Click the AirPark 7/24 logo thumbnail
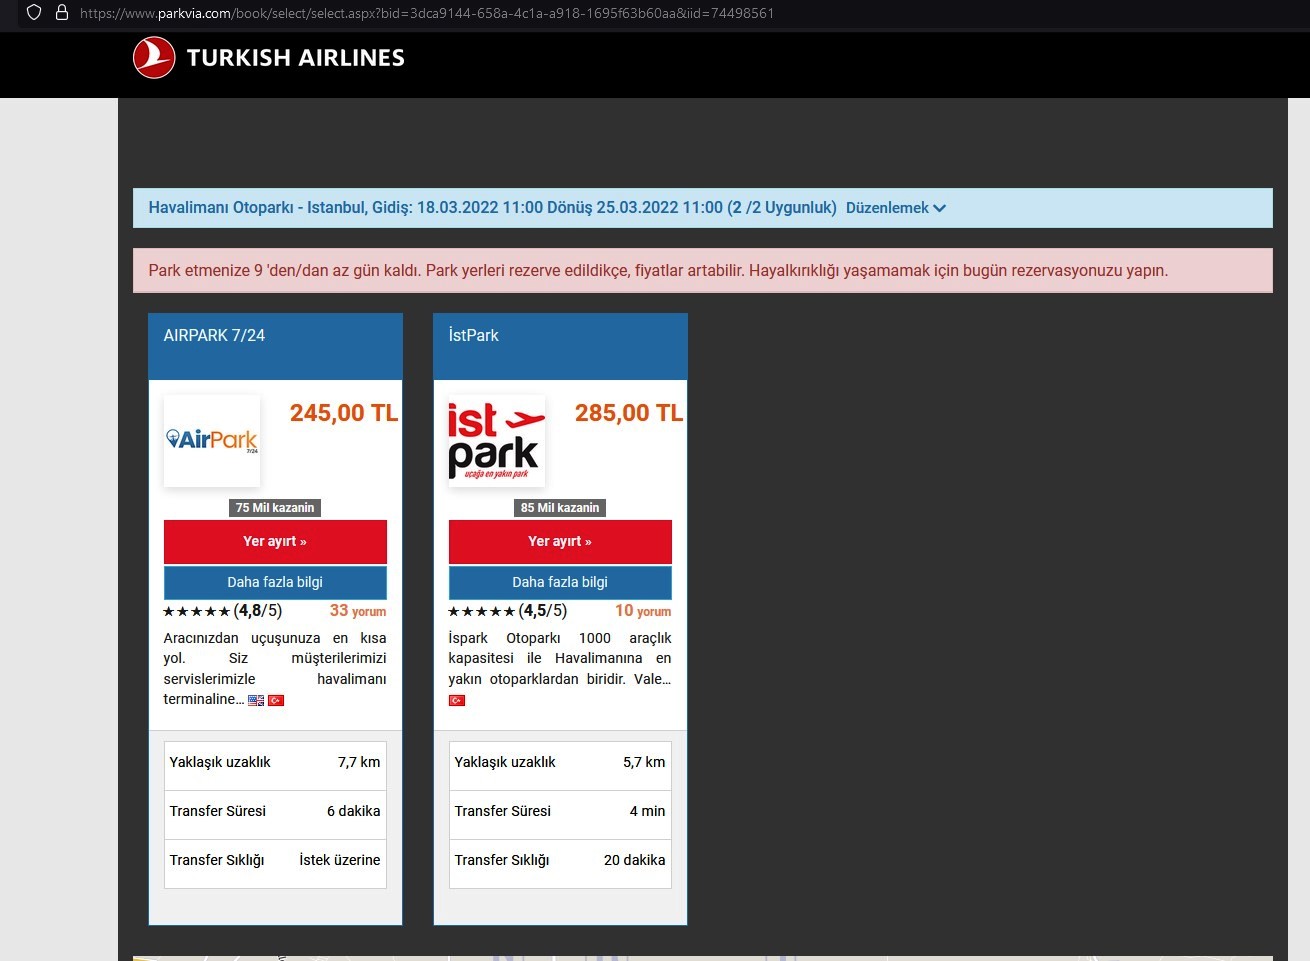The height and width of the screenshot is (961, 1310). click(212, 441)
